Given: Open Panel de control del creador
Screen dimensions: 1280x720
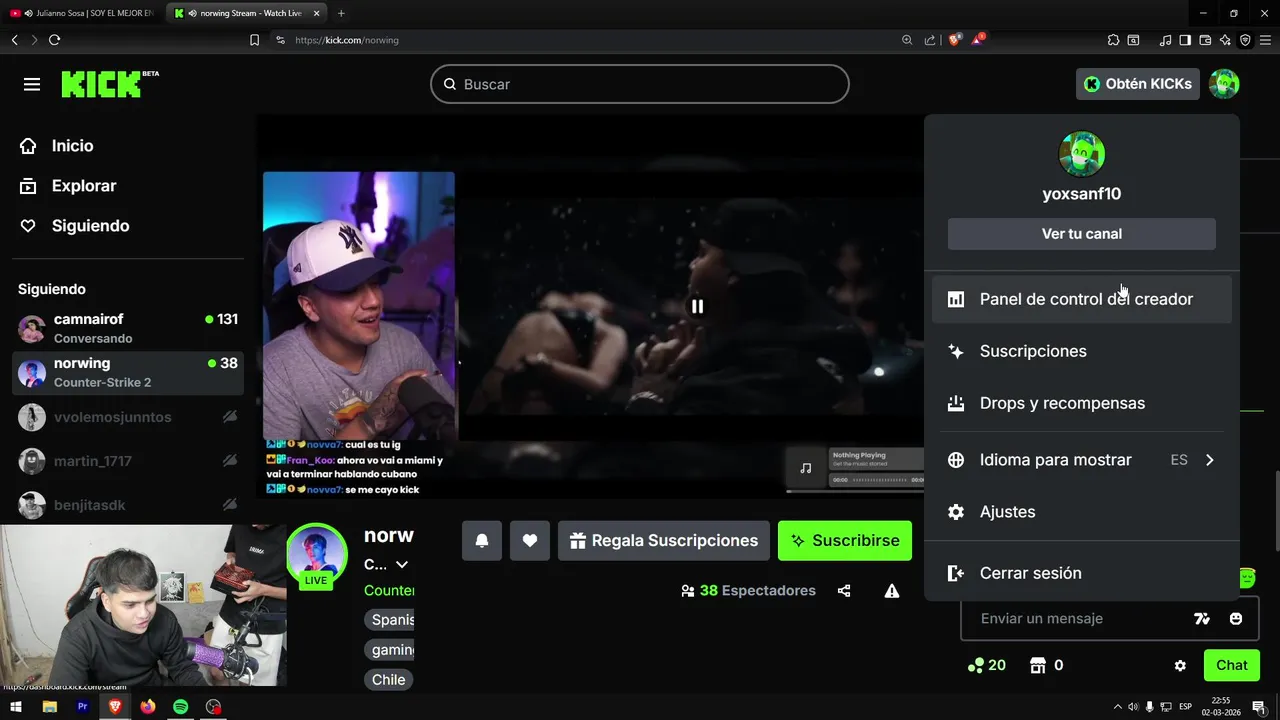Looking at the screenshot, I should pyautogui.click(x=1082, y=299).
